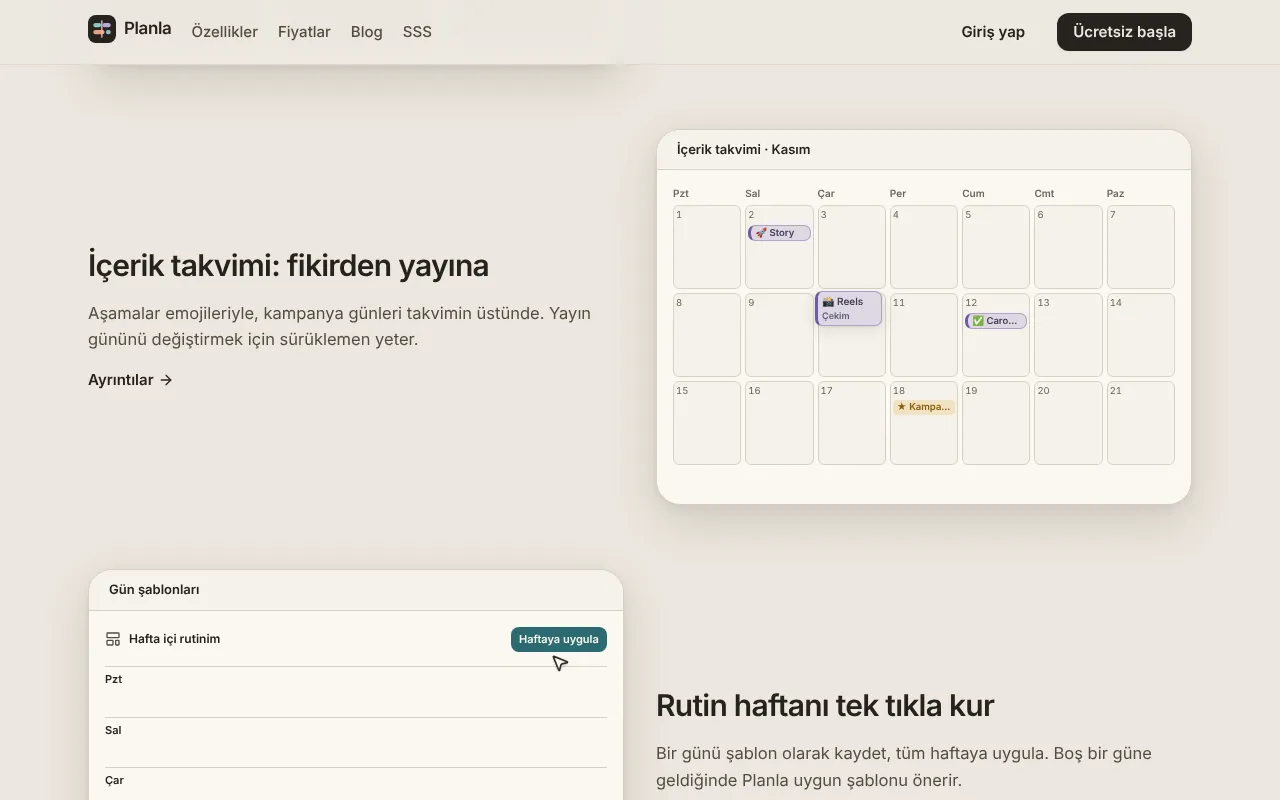Image resolution: width=1280 pixels, height=800 pixels.
Task: Select calendar day 7 cell
Action: [x=1141, y=247]
